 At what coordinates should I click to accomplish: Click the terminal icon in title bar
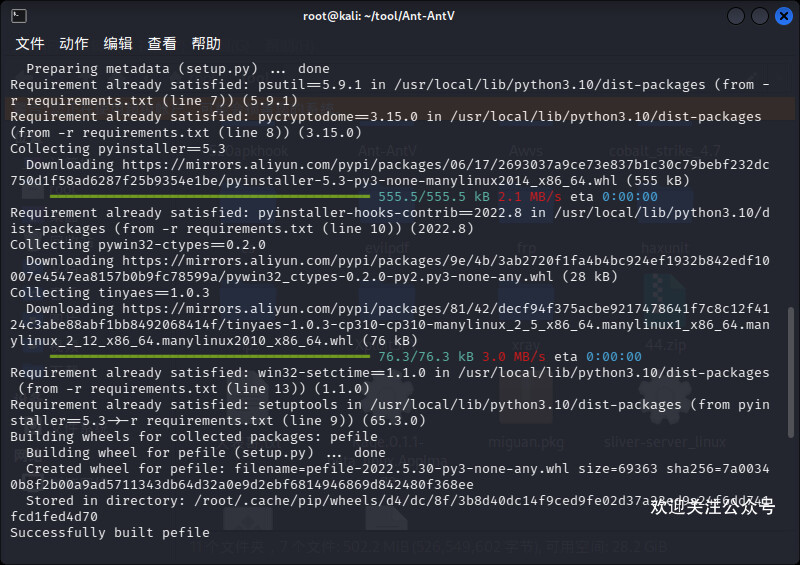19,16
